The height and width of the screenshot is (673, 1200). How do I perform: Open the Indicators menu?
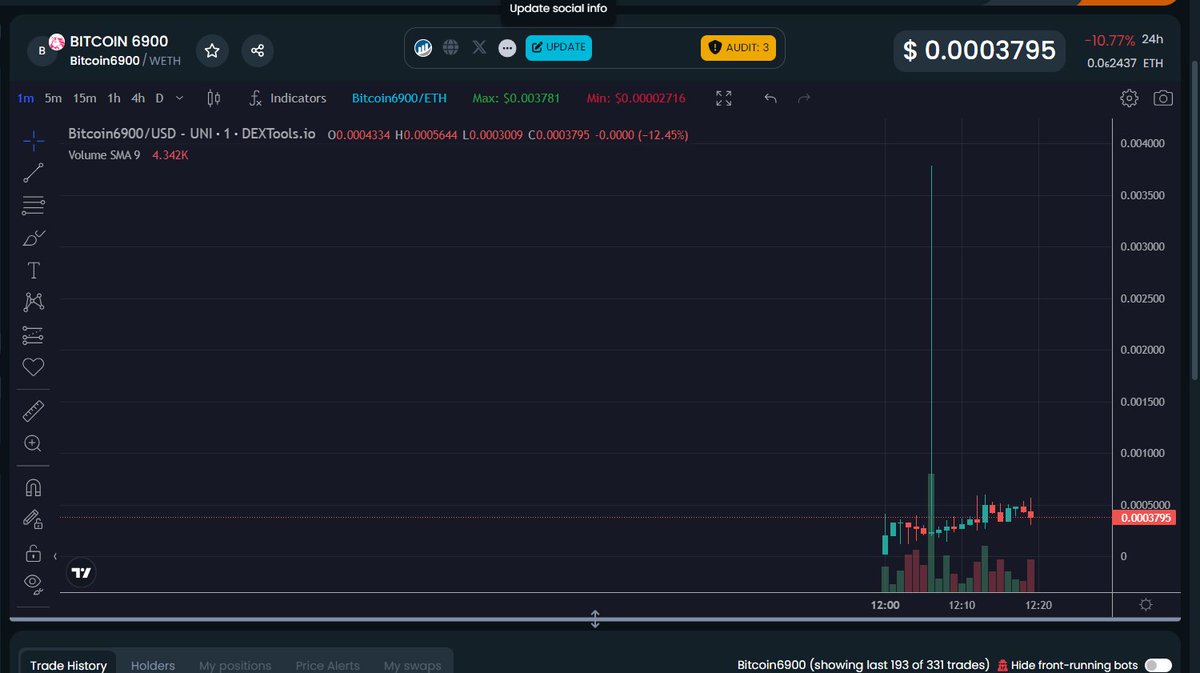287,98
